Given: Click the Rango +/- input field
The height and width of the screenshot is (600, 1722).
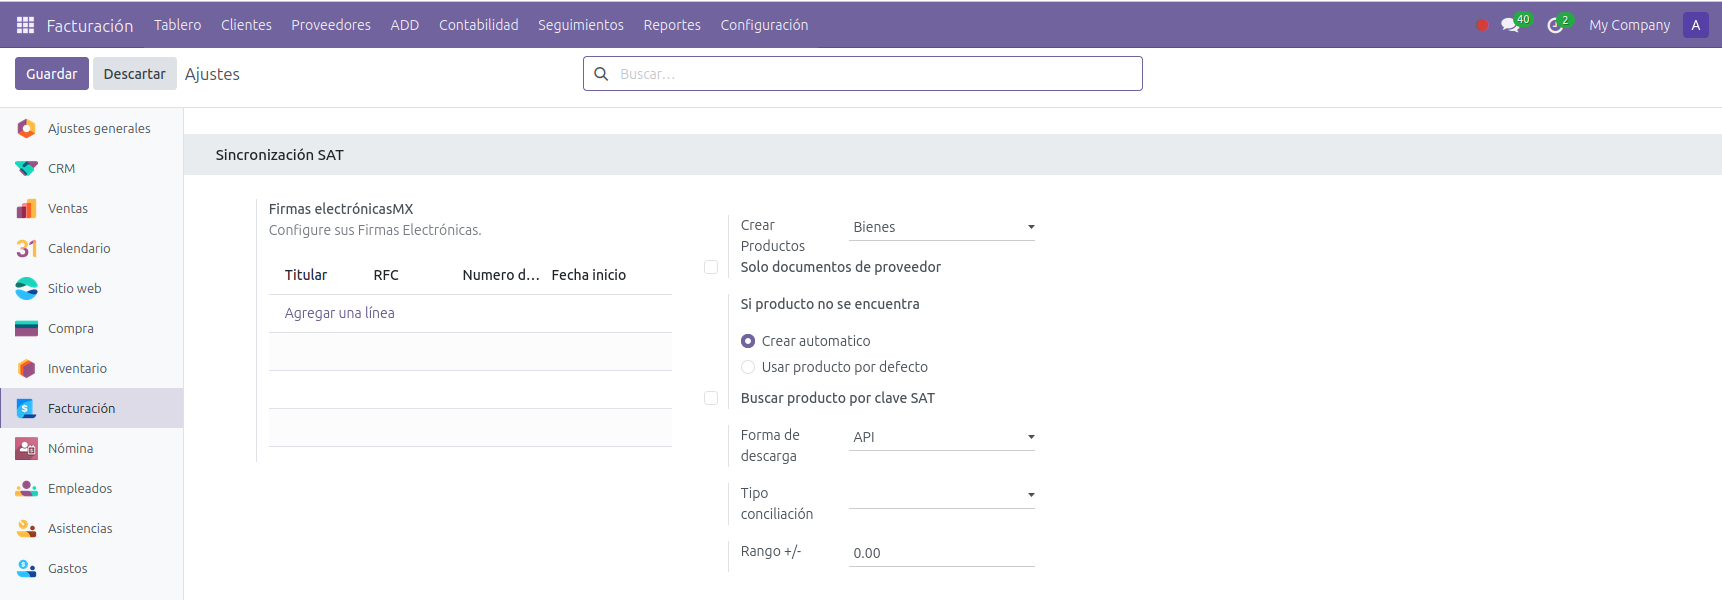Looking at the screenshot, I should coord(941,553).
